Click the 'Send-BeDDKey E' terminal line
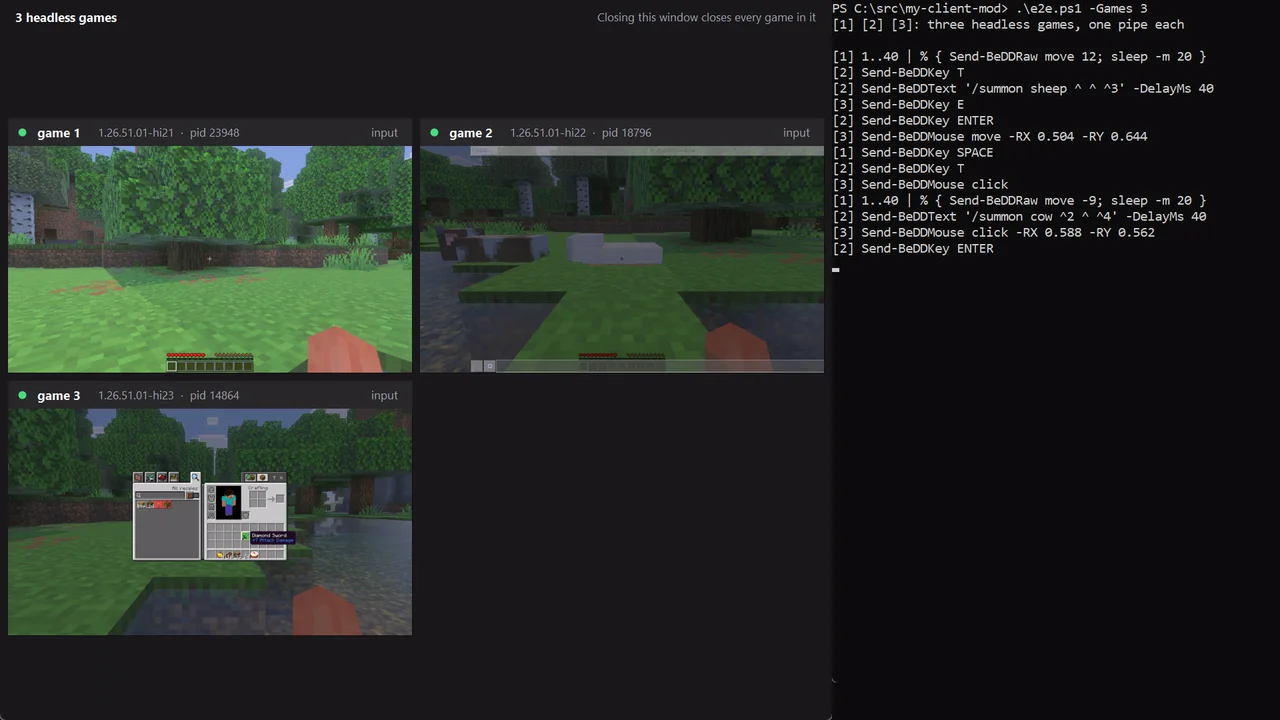 (898, 104)
